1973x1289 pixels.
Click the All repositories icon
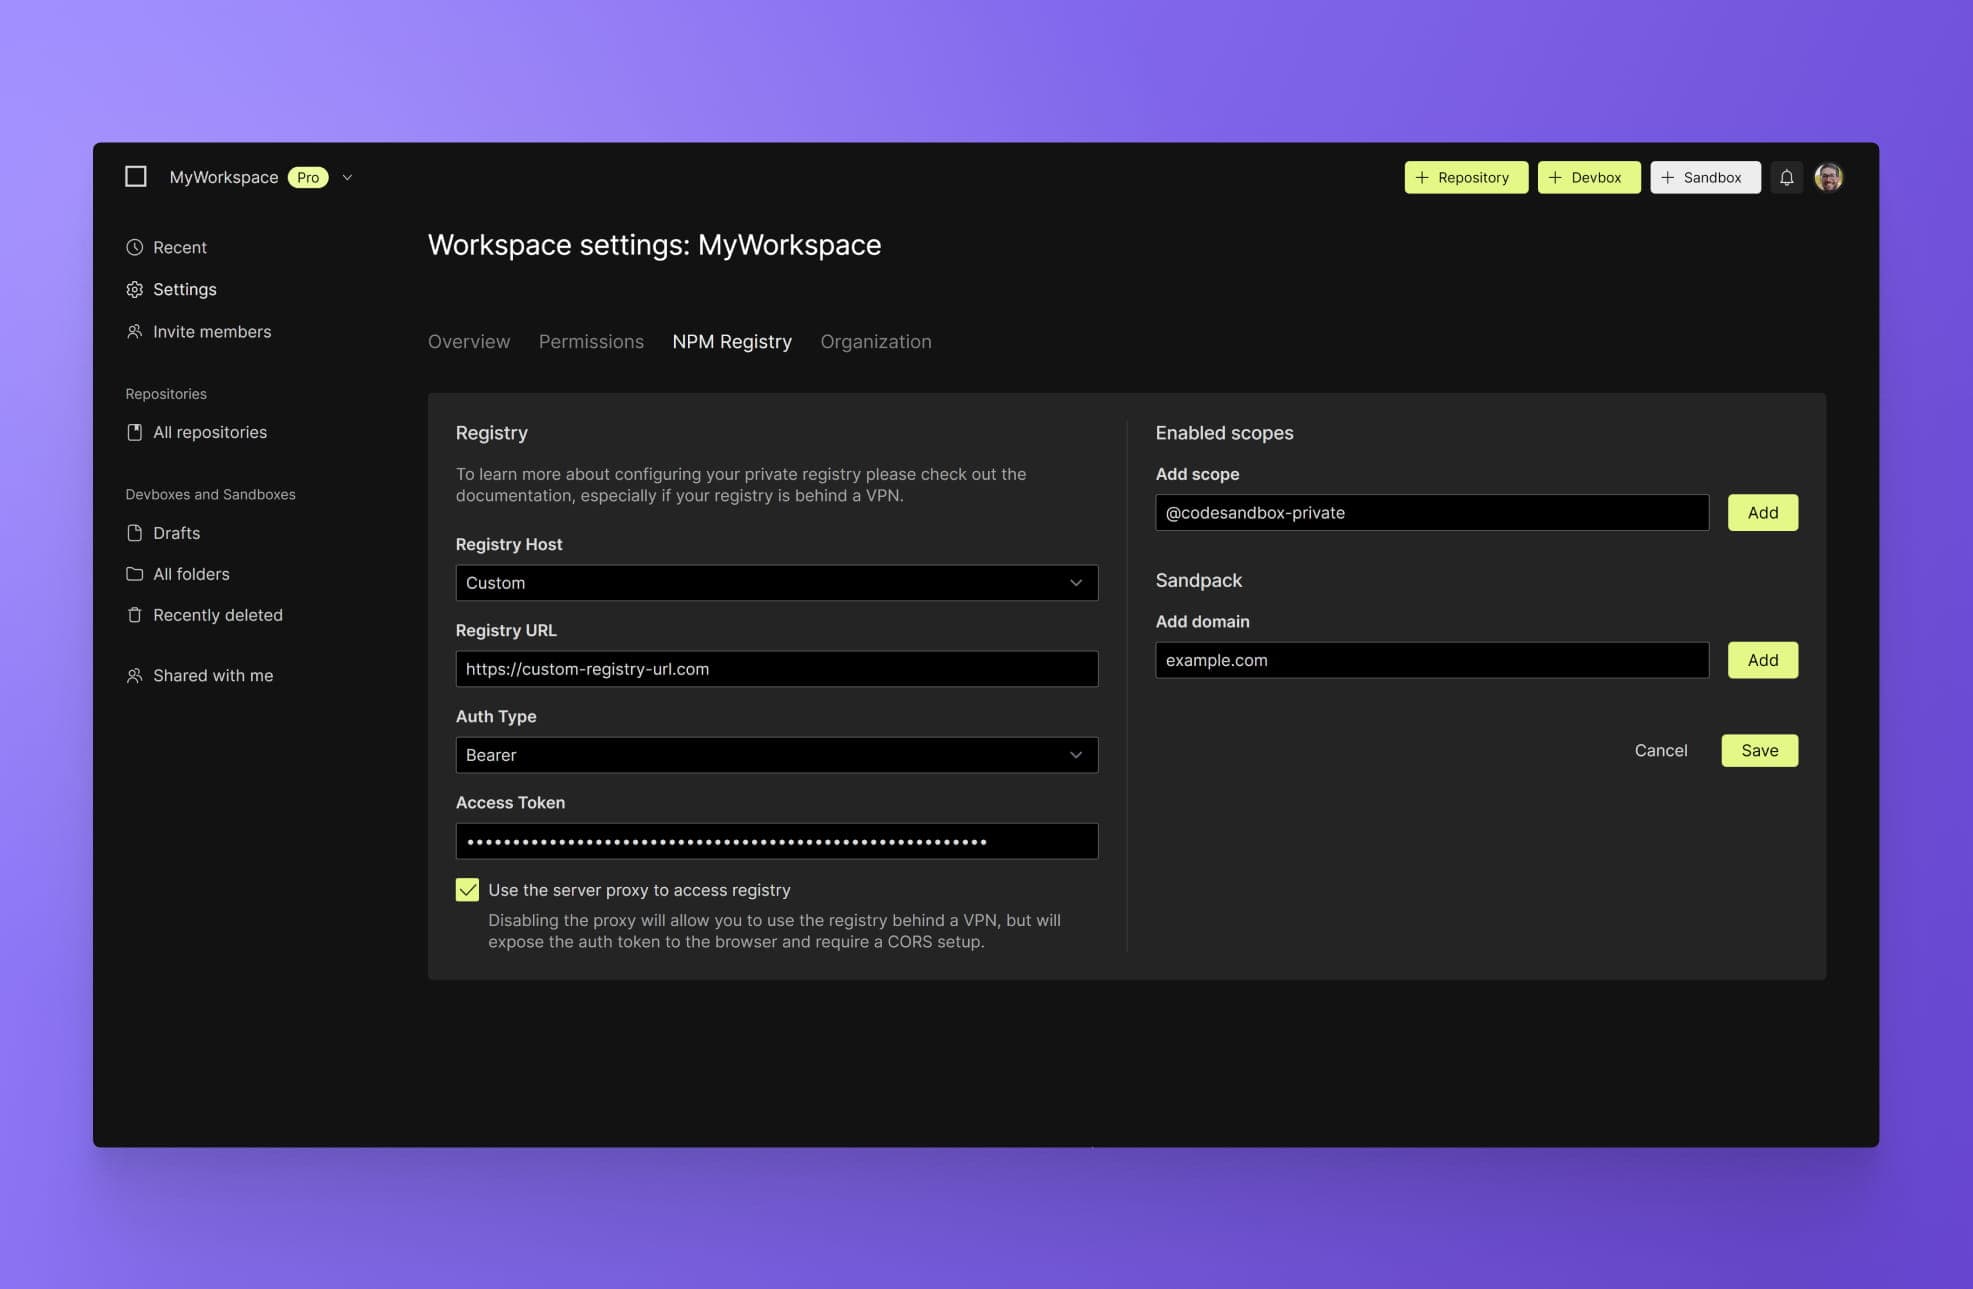coord(134,432)
